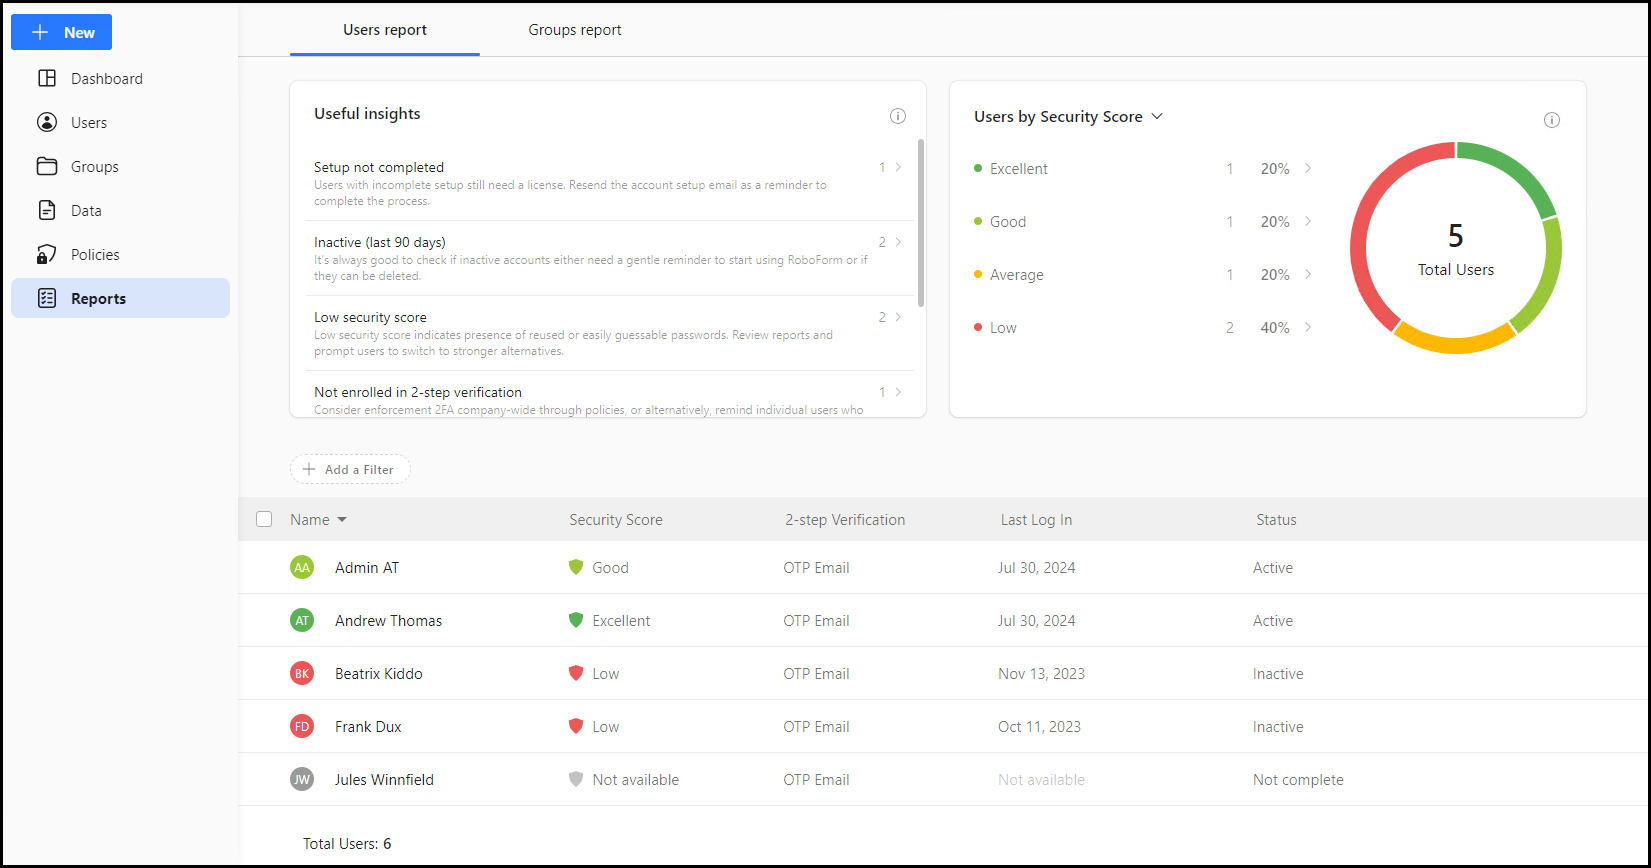Click the New button
The width and height of the screenshot is (1651, 868).
[62, 32]
